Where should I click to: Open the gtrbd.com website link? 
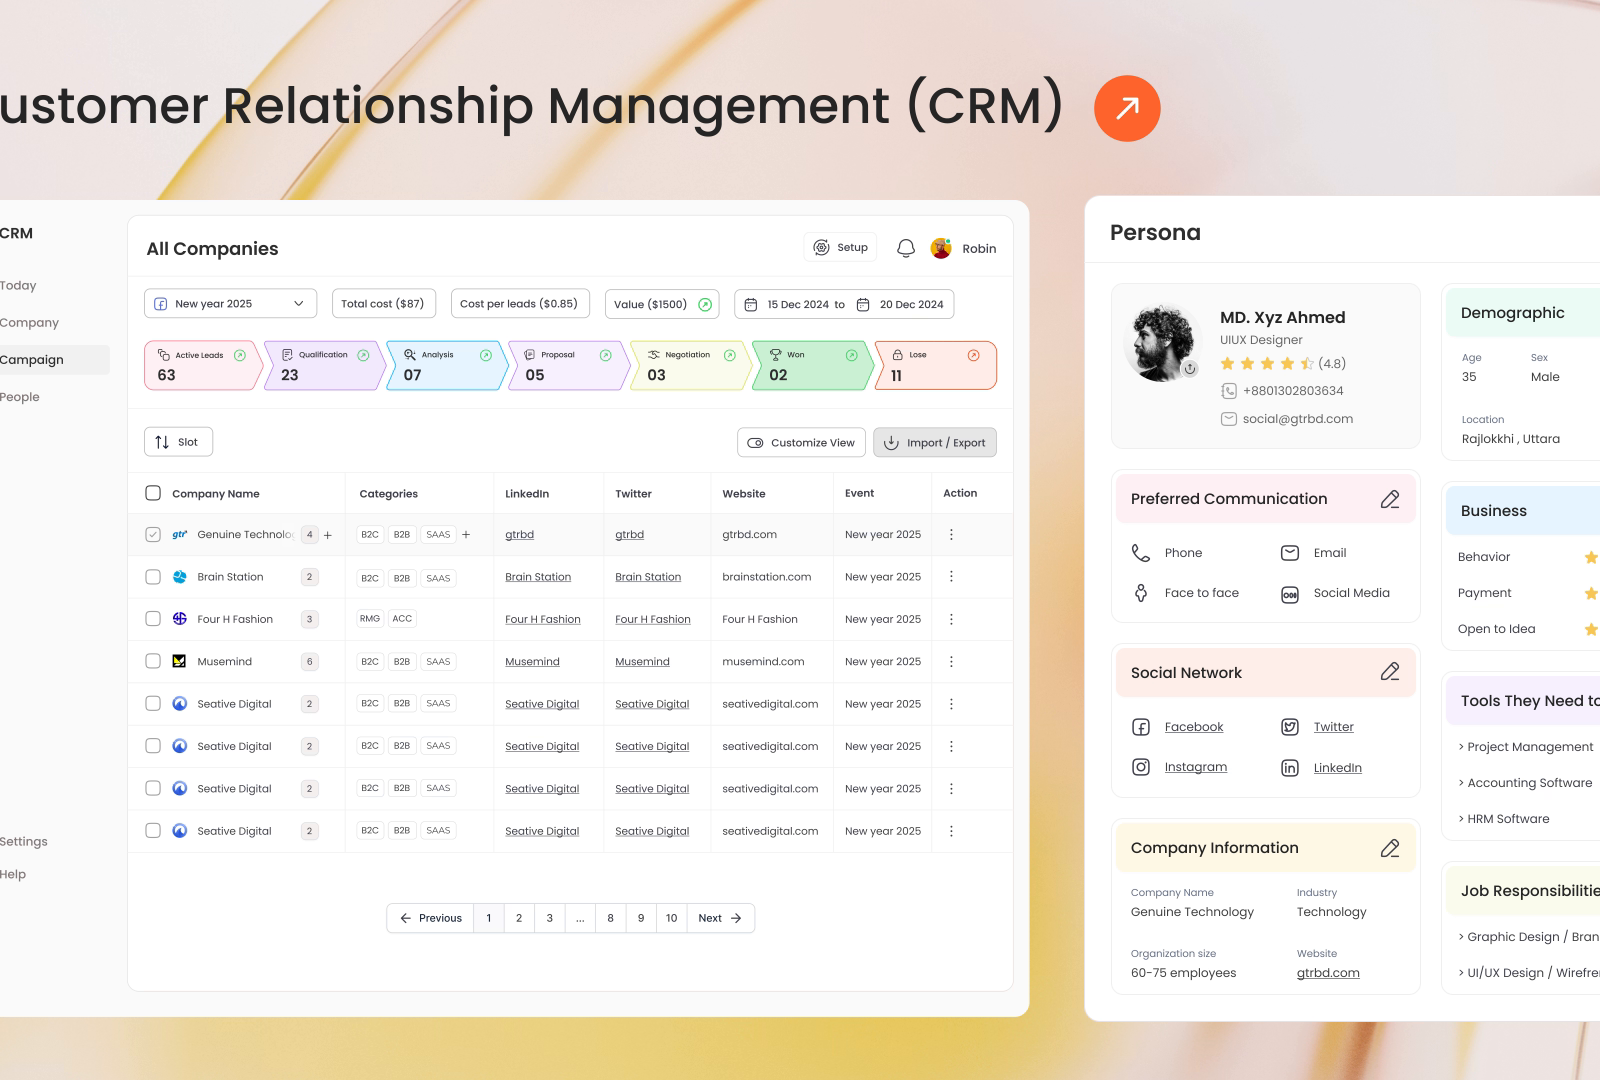[x=1327, y=972]
